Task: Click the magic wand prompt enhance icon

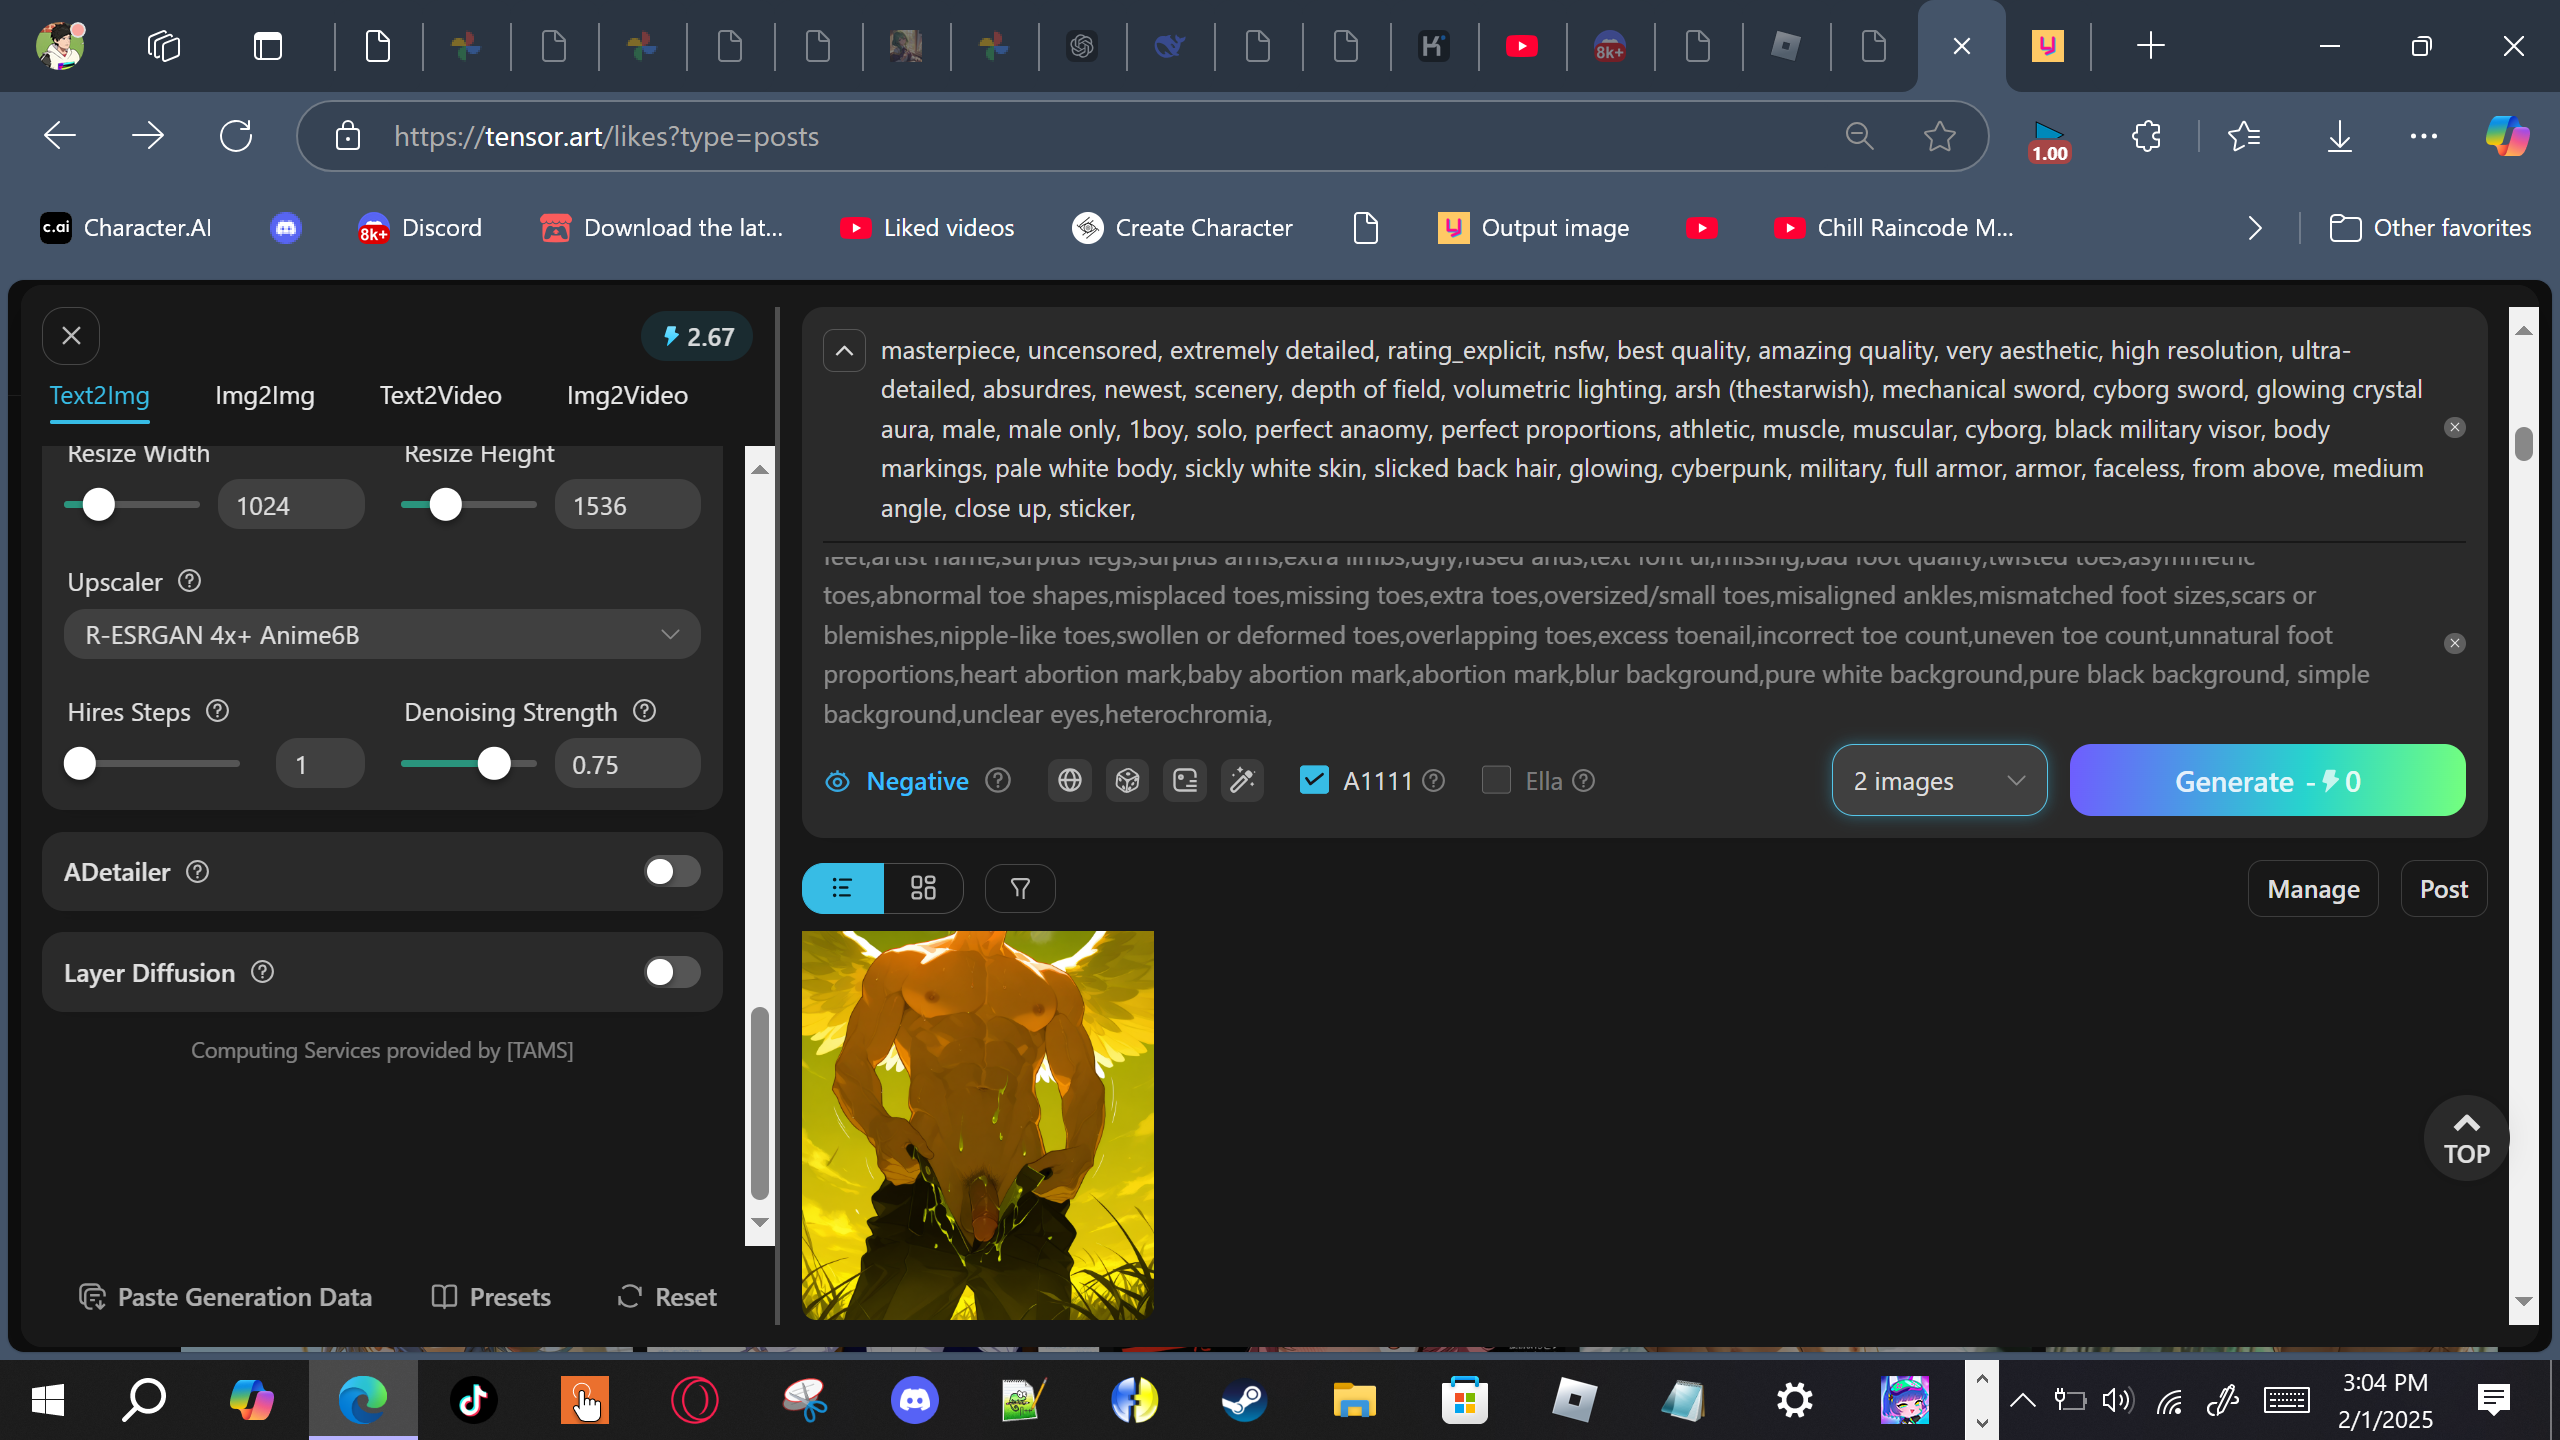Action: point(1242,781)
